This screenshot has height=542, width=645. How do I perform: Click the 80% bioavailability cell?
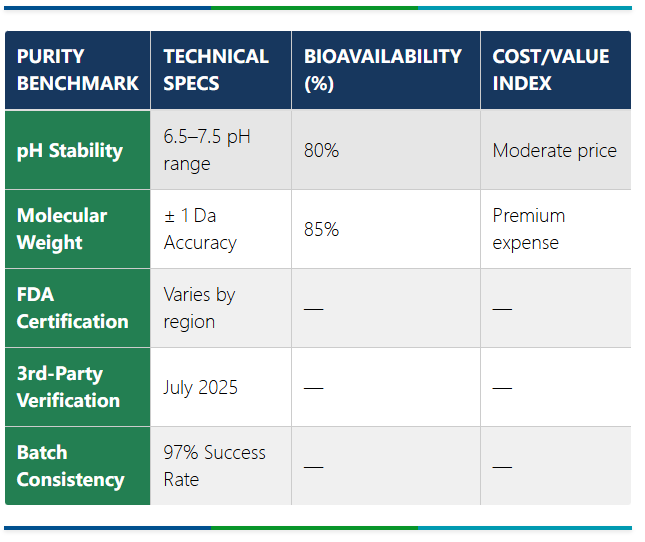click(322, 151)
